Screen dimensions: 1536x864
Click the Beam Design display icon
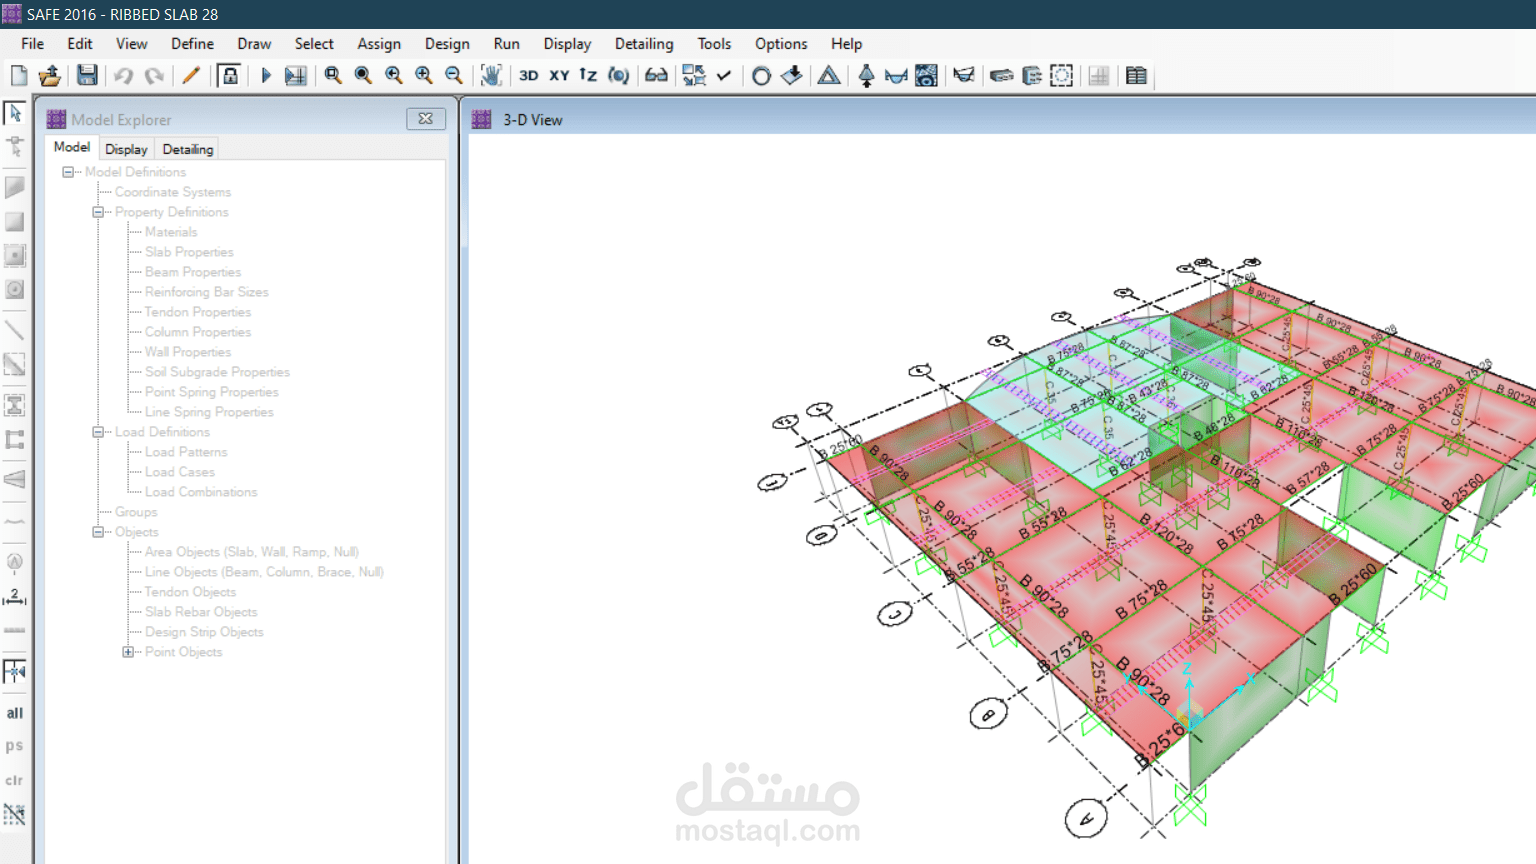[x=1032, y=76]
